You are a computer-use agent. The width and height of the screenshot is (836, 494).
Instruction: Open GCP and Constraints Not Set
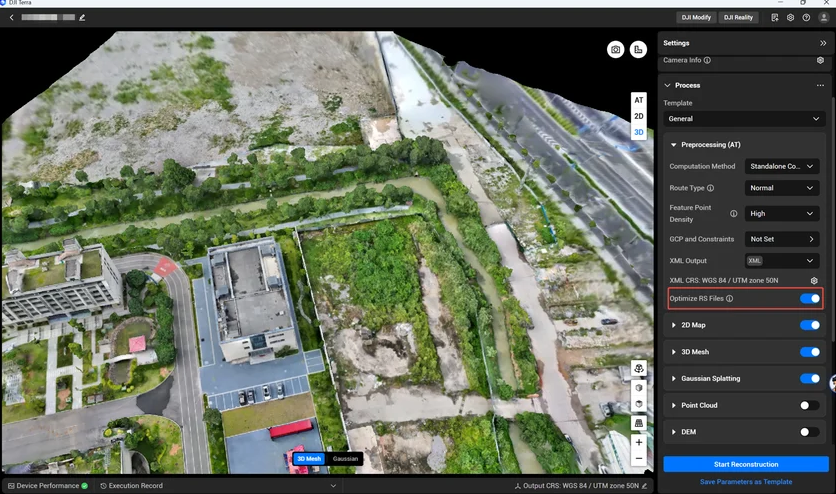coord(782,239)
